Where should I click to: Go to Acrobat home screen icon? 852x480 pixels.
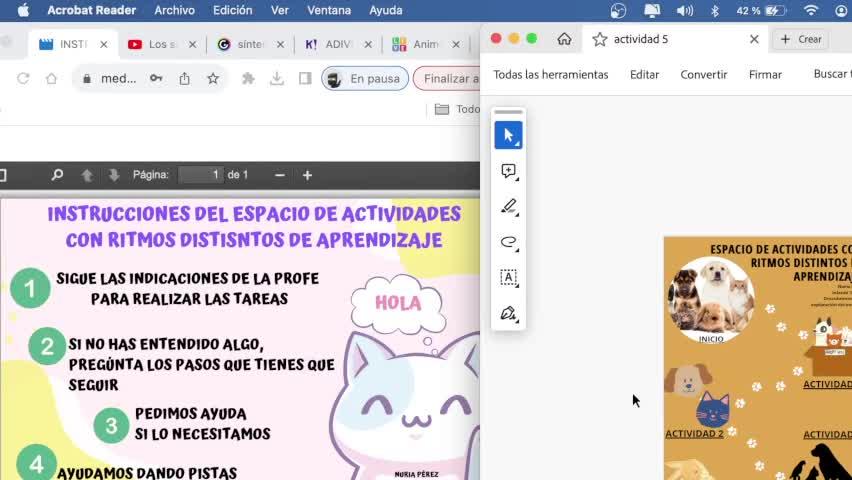point(564,39)
